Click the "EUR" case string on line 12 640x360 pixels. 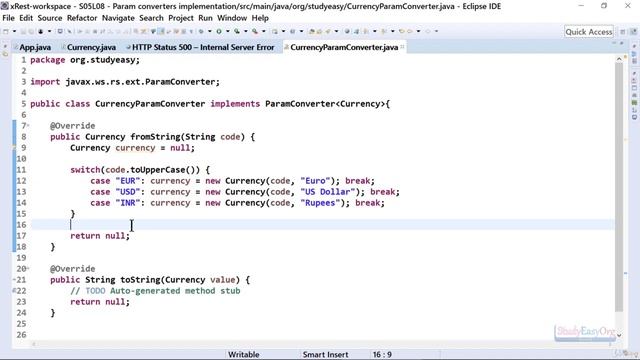tap(128, 181)
